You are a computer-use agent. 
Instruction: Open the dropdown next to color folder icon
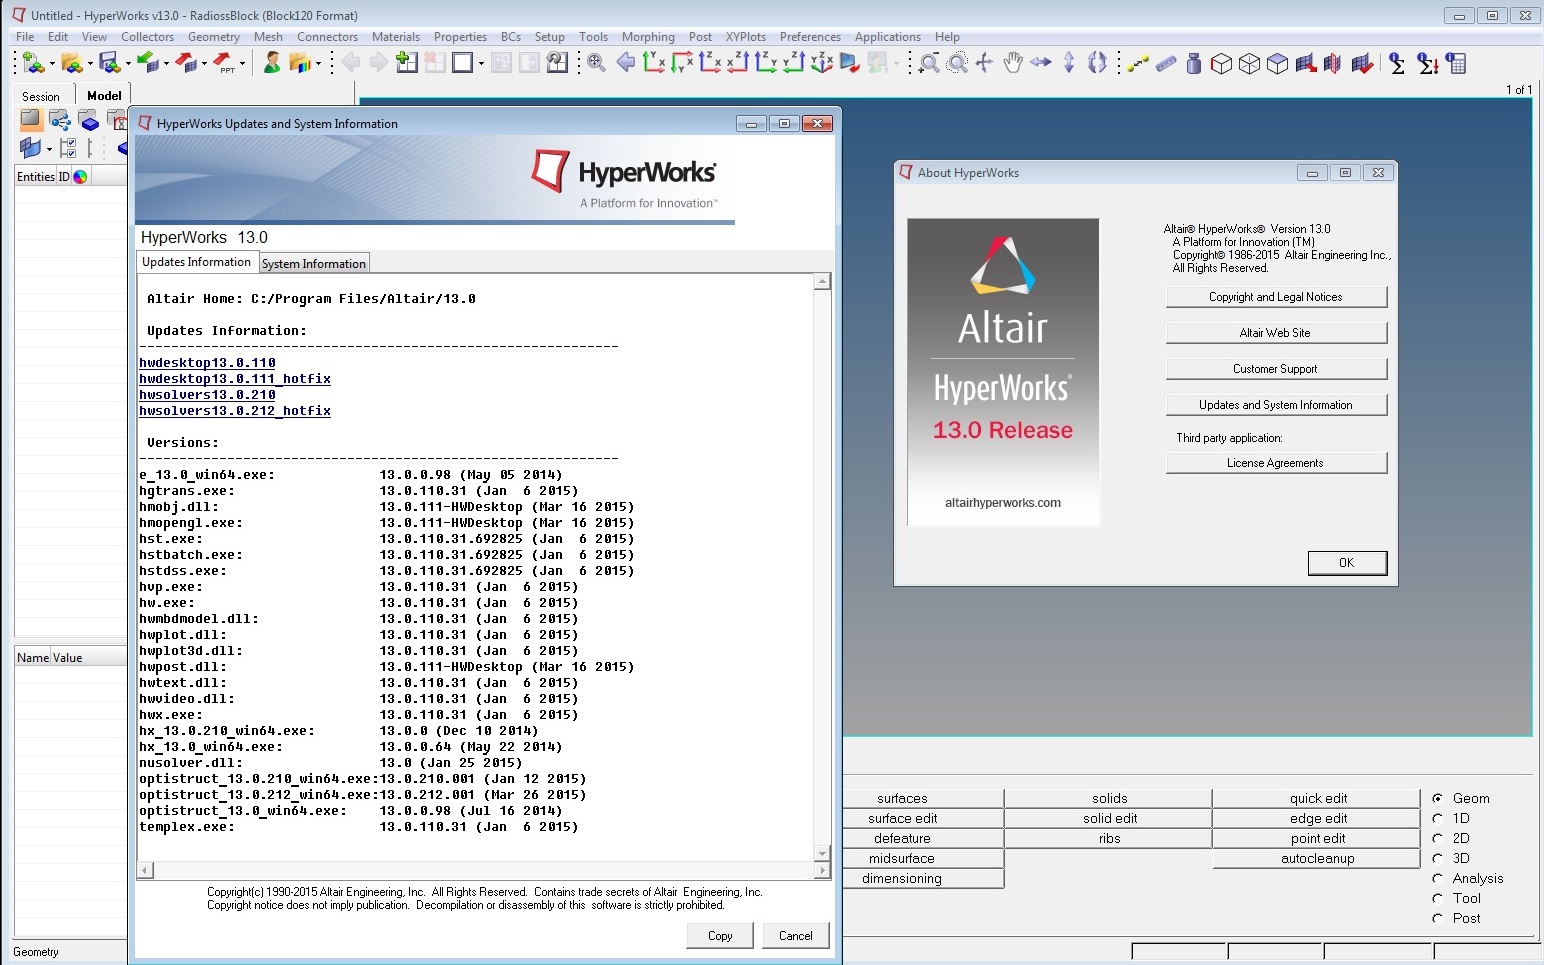click(319, 64)
